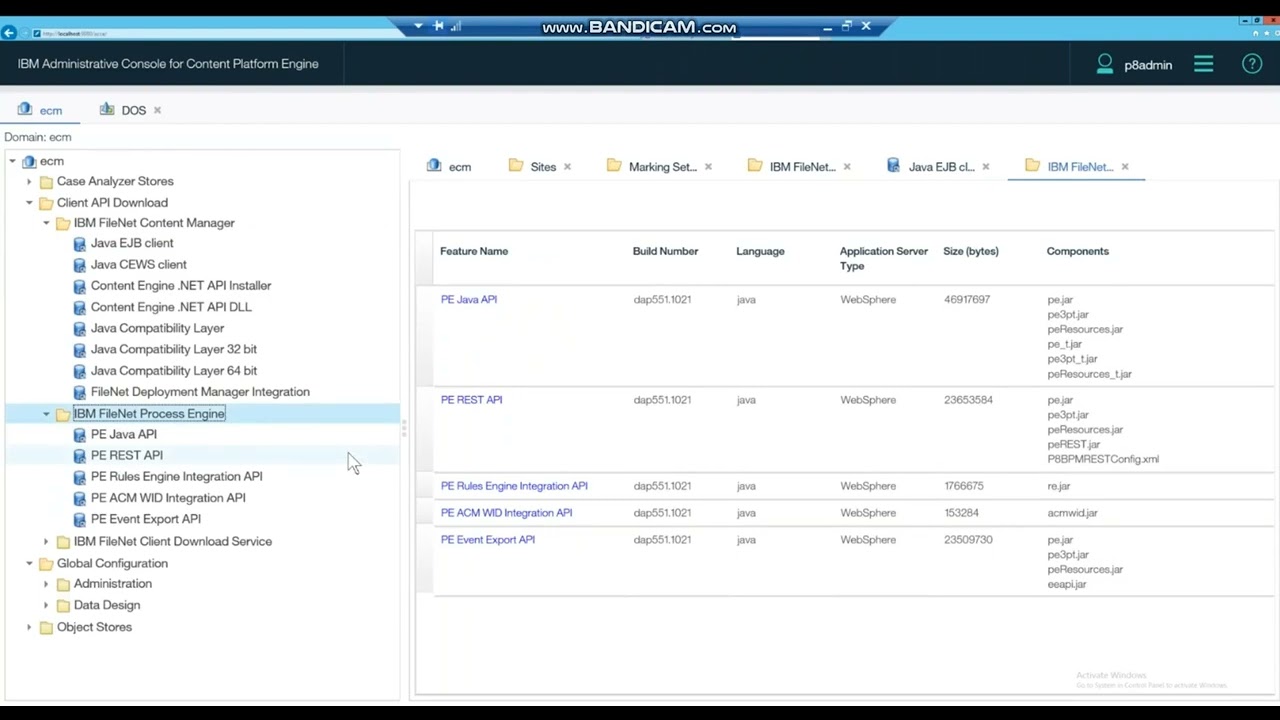Click the ecm domain root icon in tree
1280x720 pixels.
pyautogui.click(x=29, y=161)
